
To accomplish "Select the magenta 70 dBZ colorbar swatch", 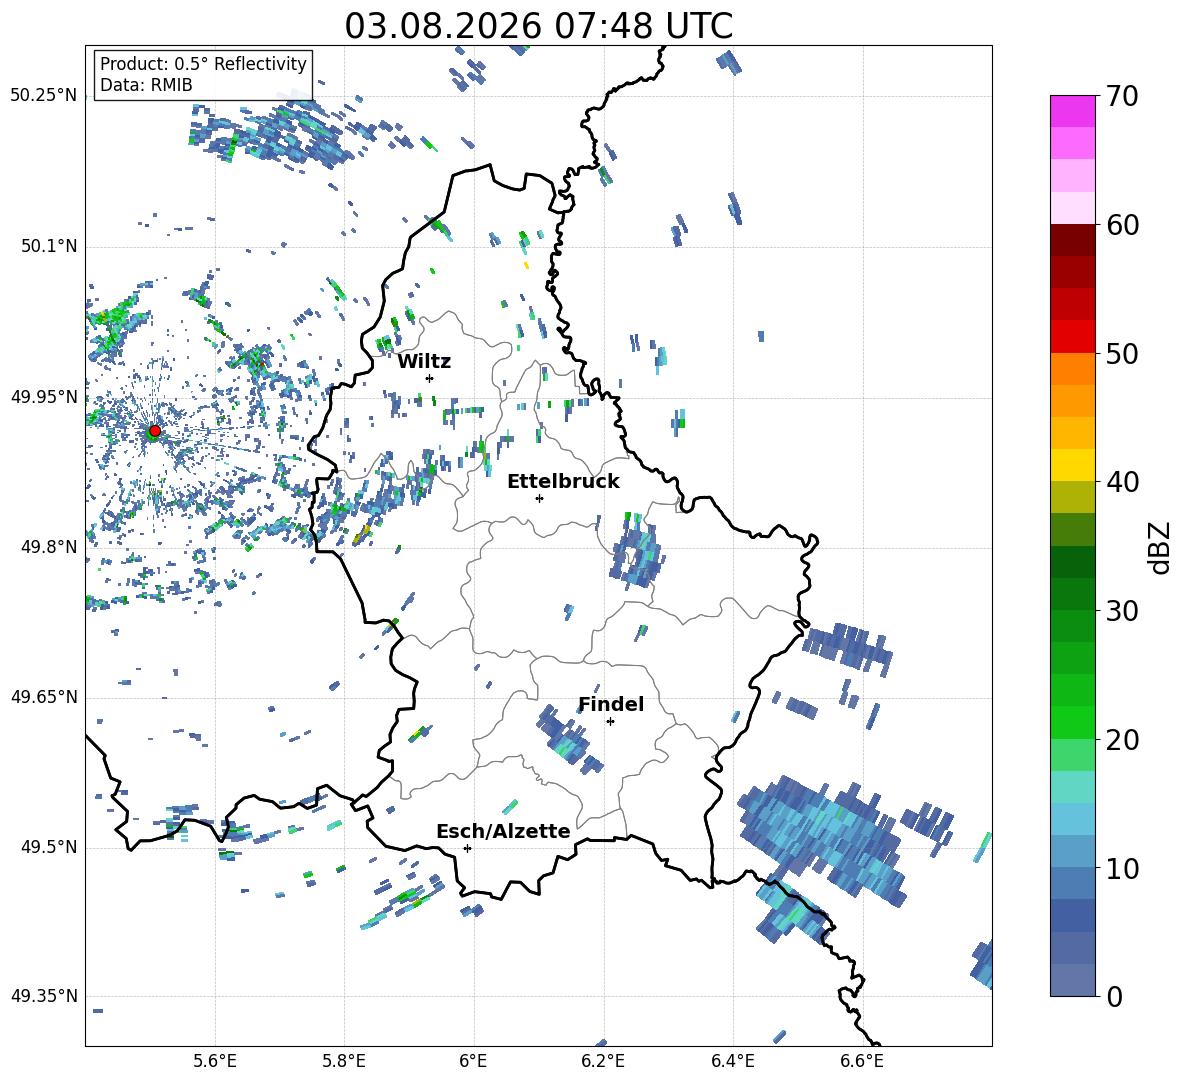I will pos(1073,111).
